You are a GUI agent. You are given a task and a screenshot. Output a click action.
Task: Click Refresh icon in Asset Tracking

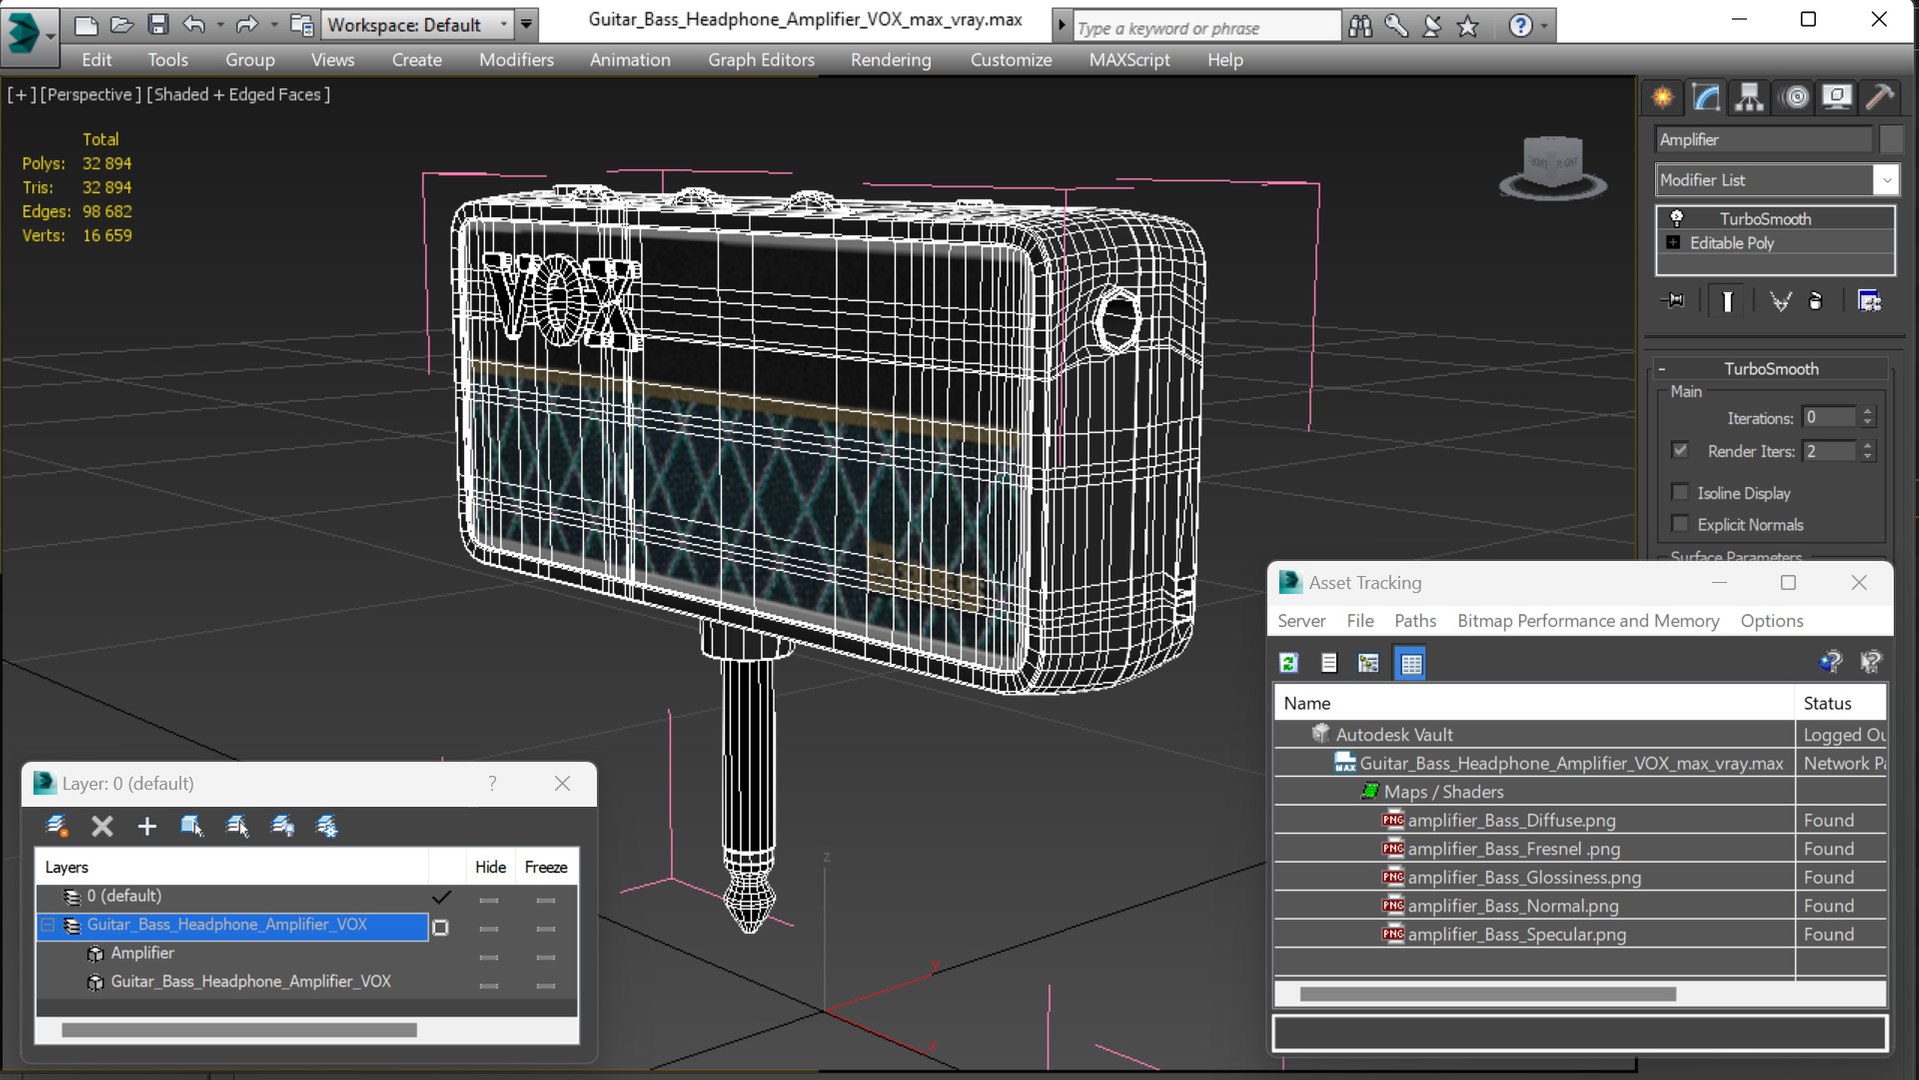(1289, 663)
